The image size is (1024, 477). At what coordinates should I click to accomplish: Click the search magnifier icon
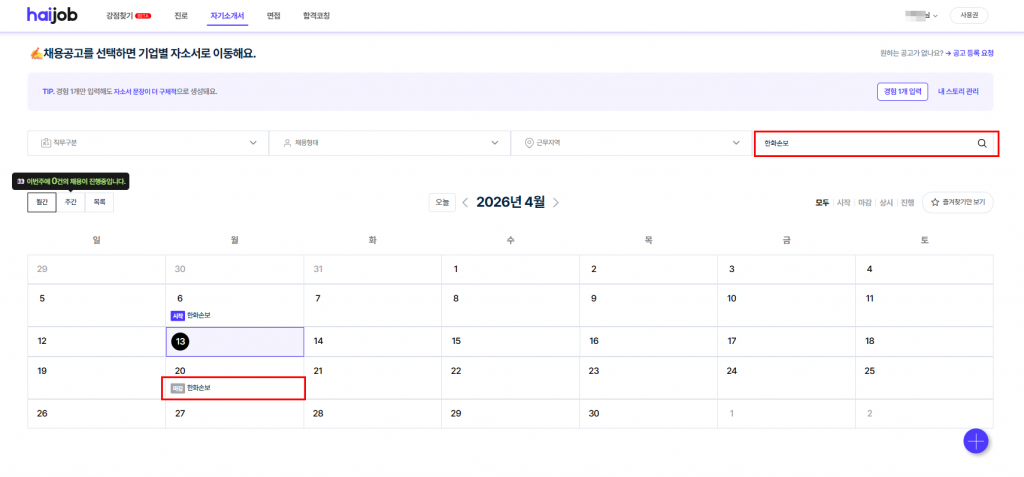click(x=981, y=143)
